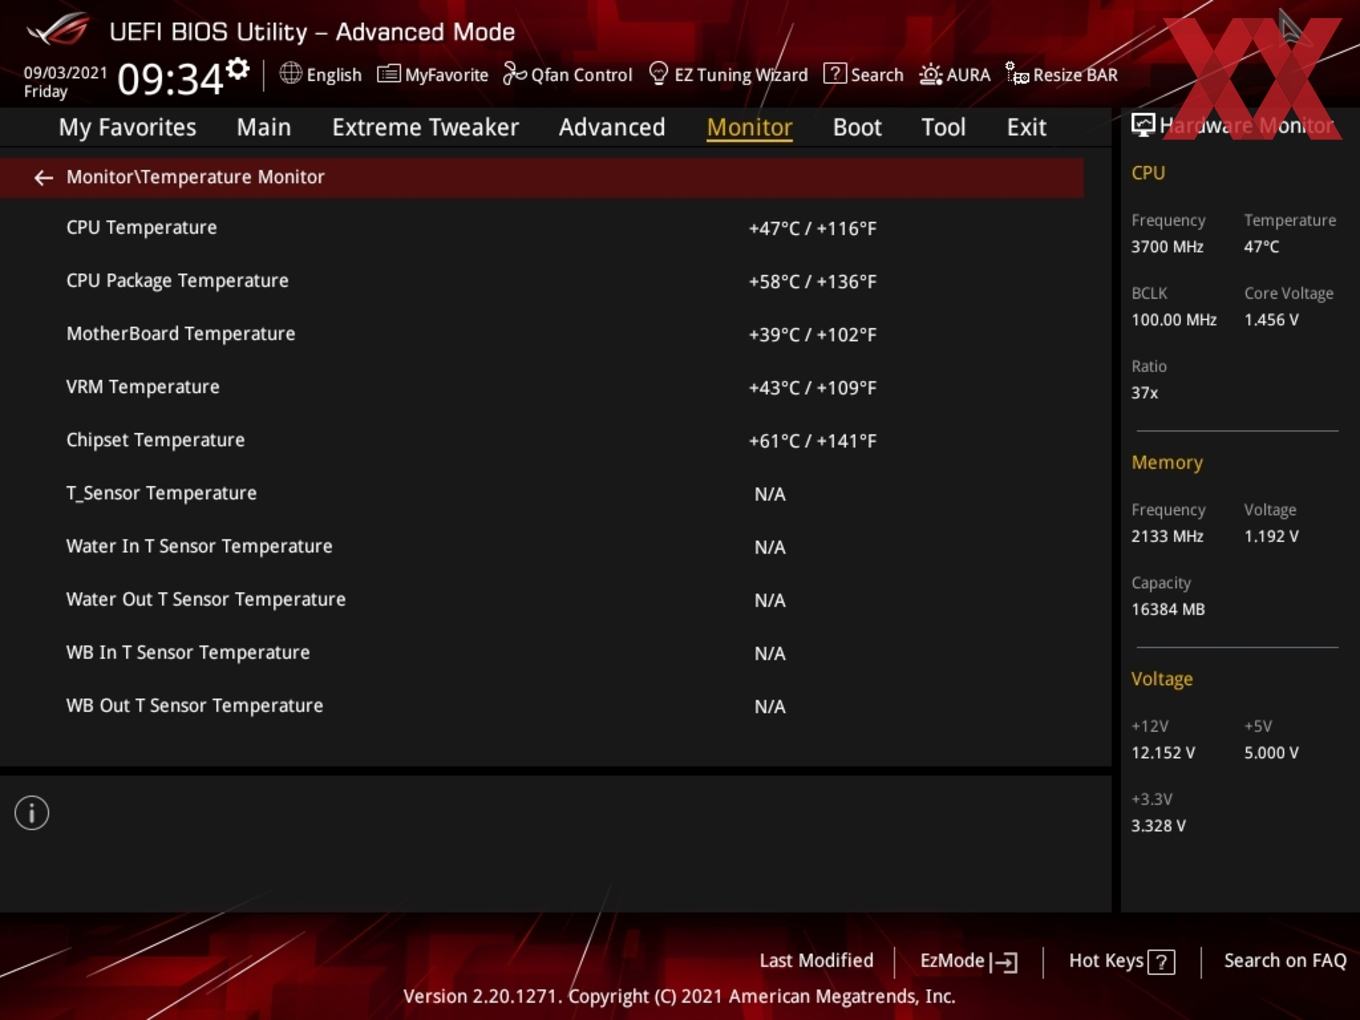Click the EzMode exit arrow icon
This screenshot has height=1020, width=1360.
[x=1004, y=962]
